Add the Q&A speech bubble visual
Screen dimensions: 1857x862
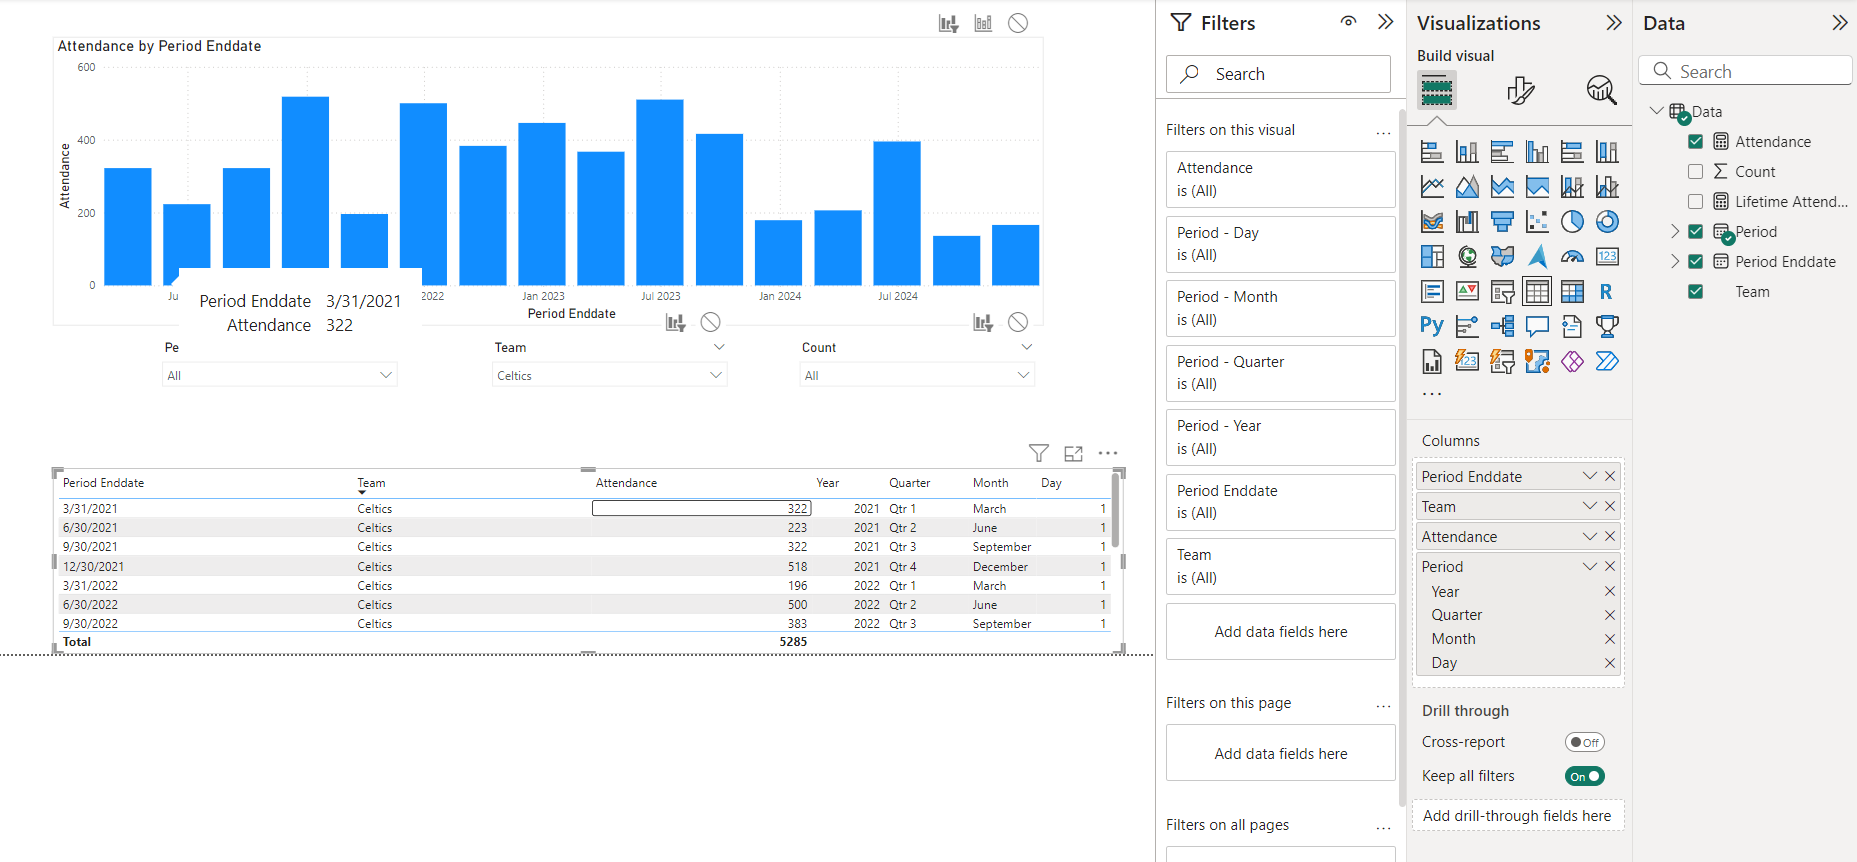1537,326
